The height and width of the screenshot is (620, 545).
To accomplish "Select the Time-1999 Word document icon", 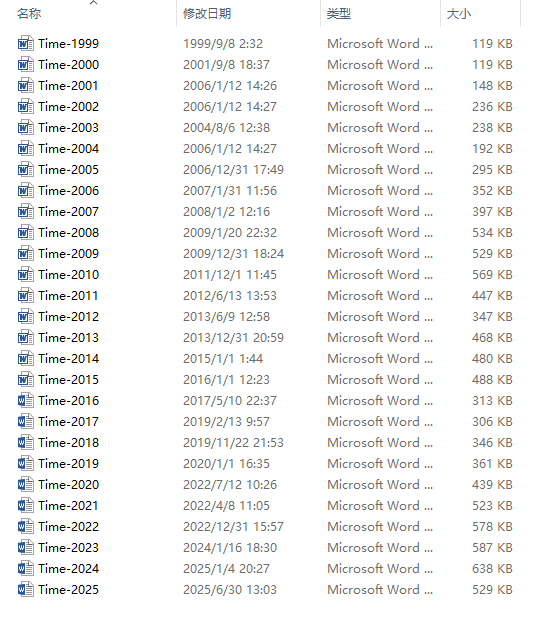I will (x=25, y=43).
